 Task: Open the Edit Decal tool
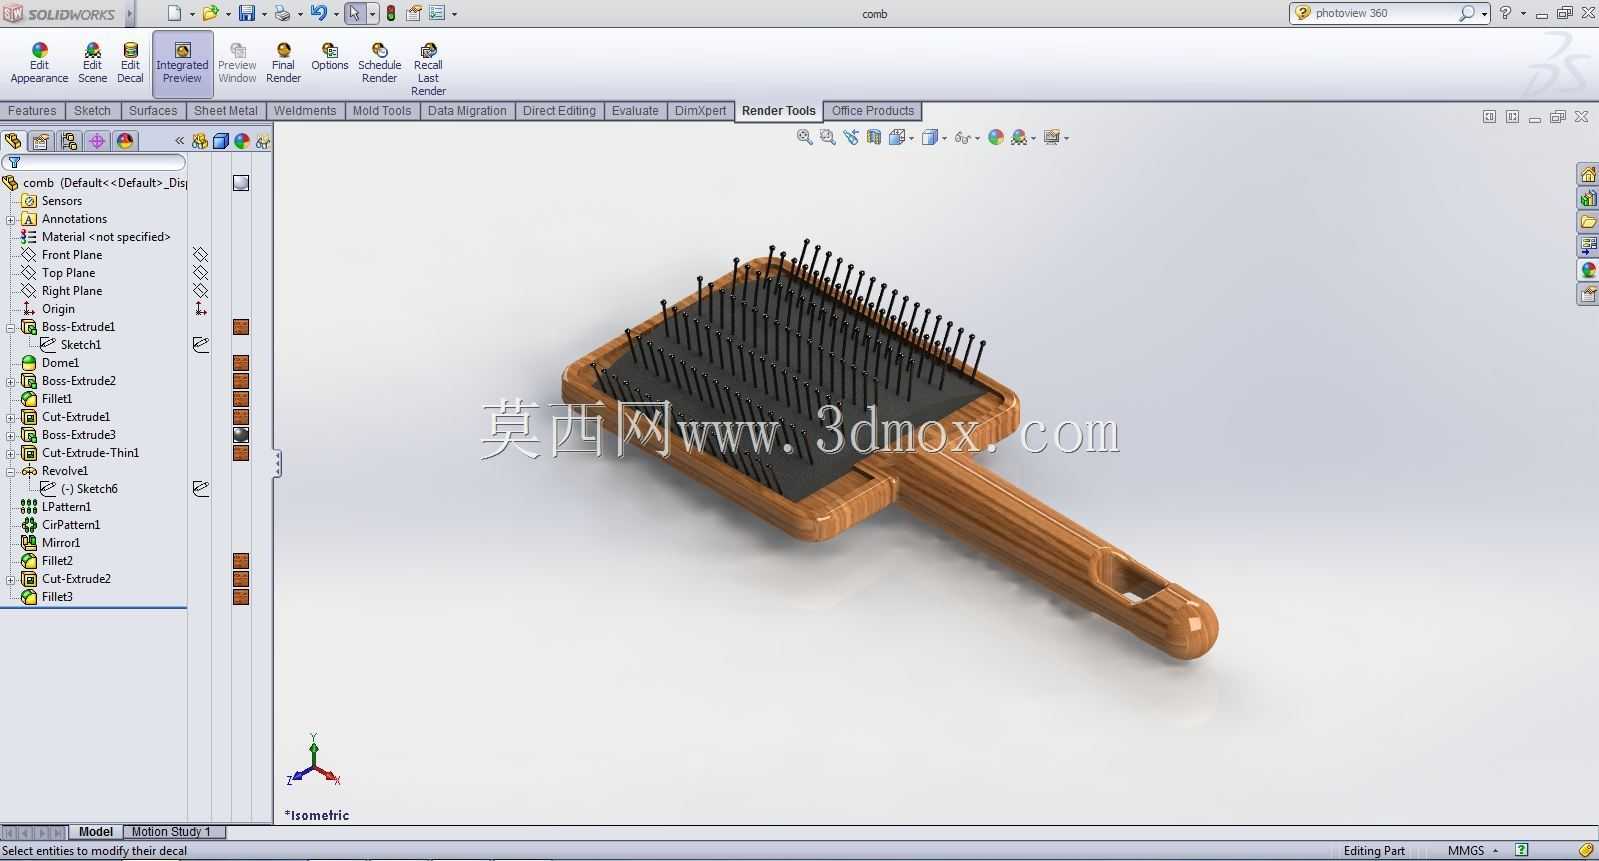pos(130,63)
